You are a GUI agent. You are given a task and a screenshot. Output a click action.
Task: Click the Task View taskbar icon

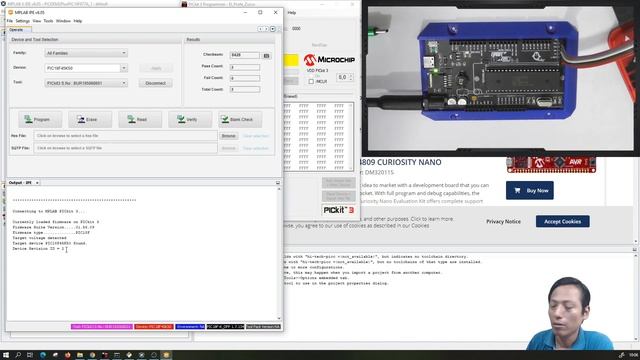tap(30, 355)
